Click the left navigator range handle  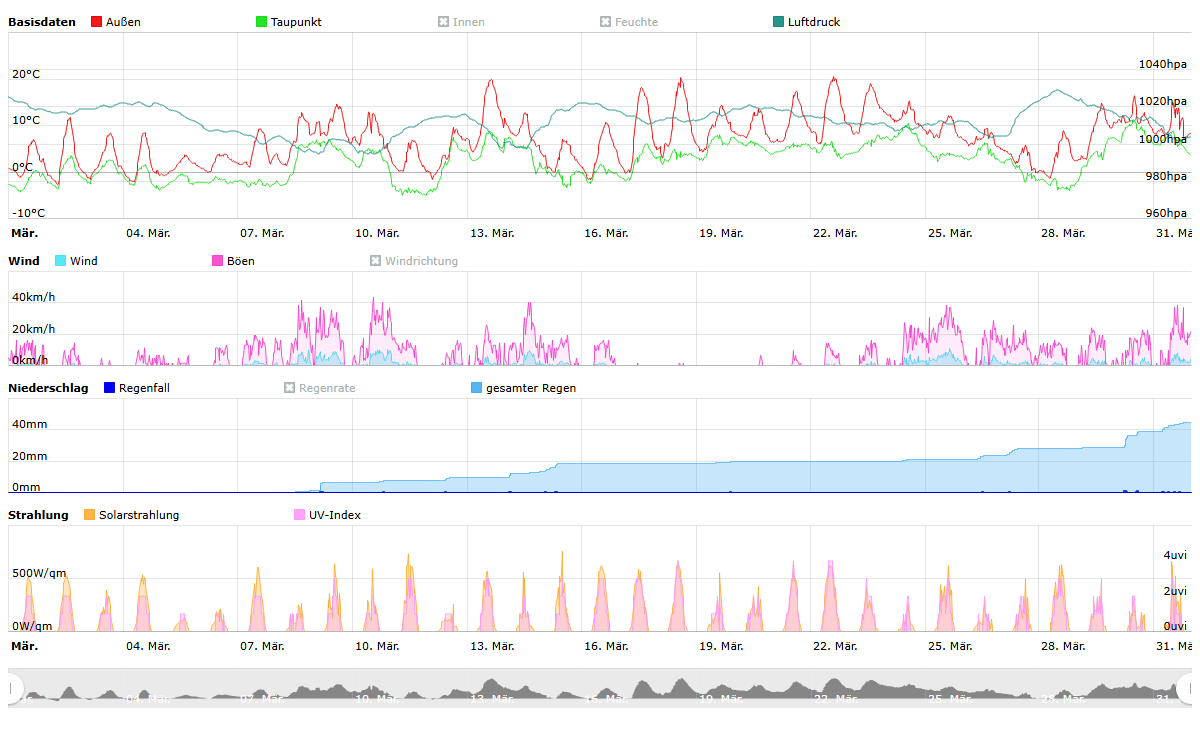click(x=12, y=688)
